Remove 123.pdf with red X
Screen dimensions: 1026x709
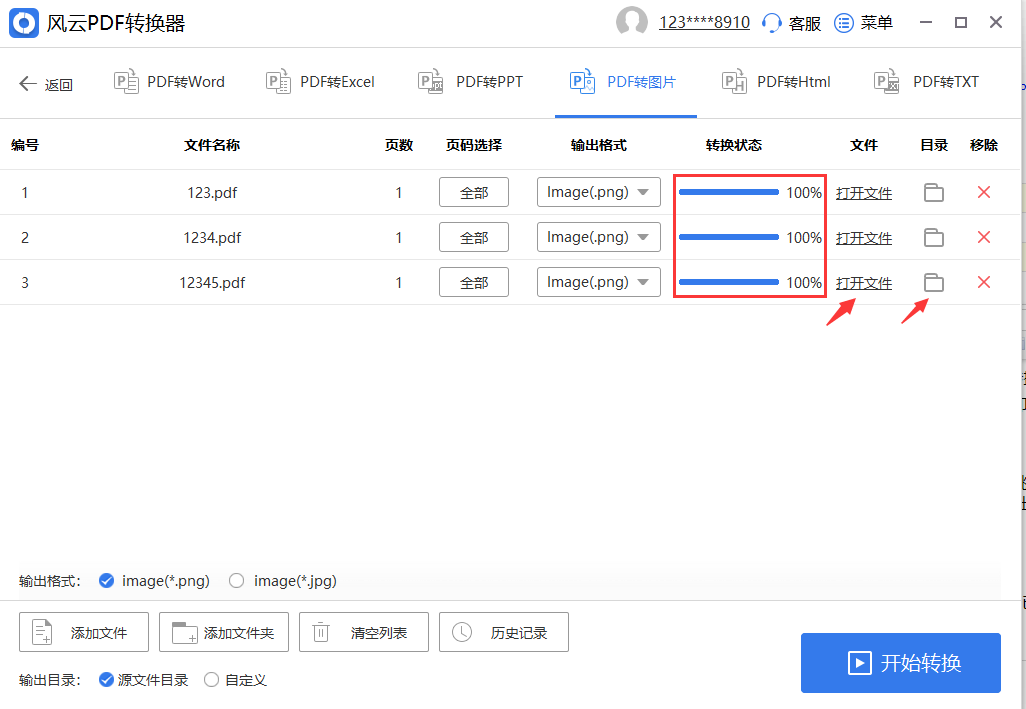point(983,192)
